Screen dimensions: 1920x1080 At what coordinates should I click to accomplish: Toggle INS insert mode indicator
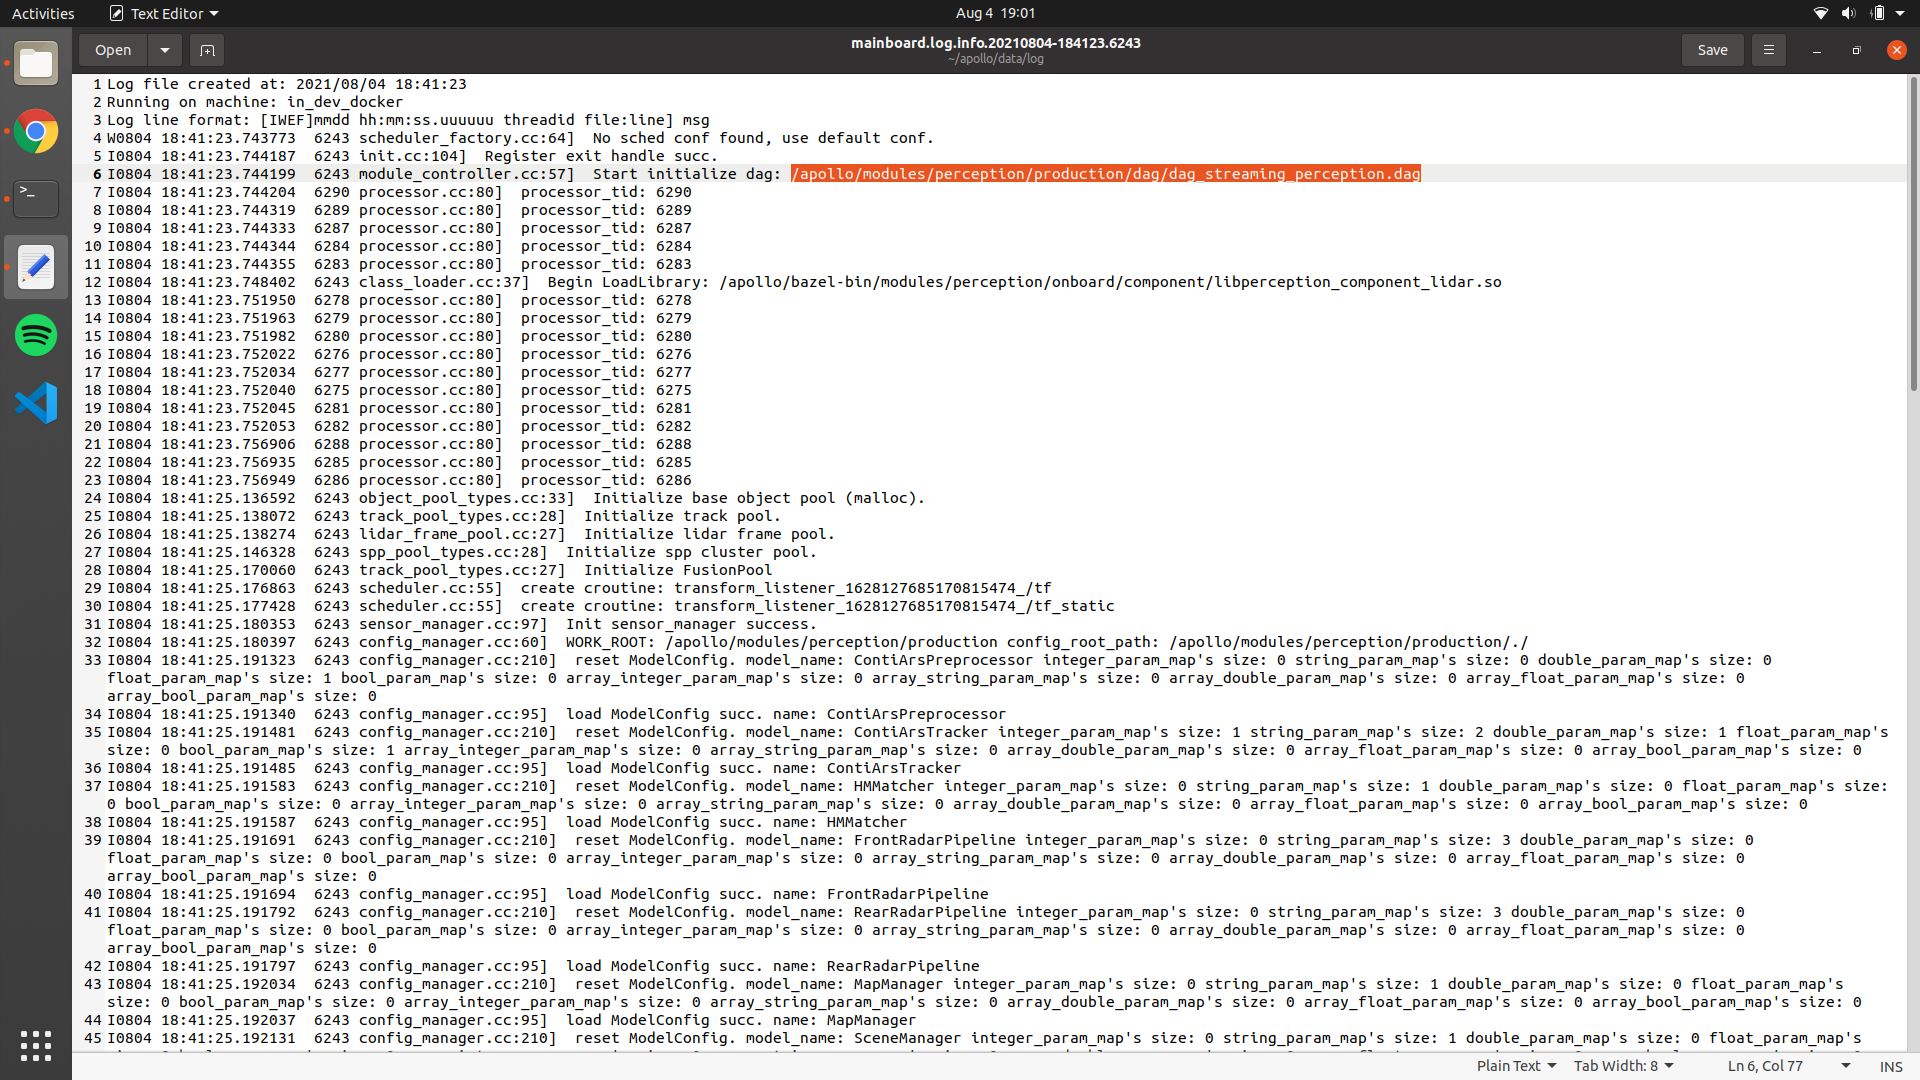[1891, 1066]
